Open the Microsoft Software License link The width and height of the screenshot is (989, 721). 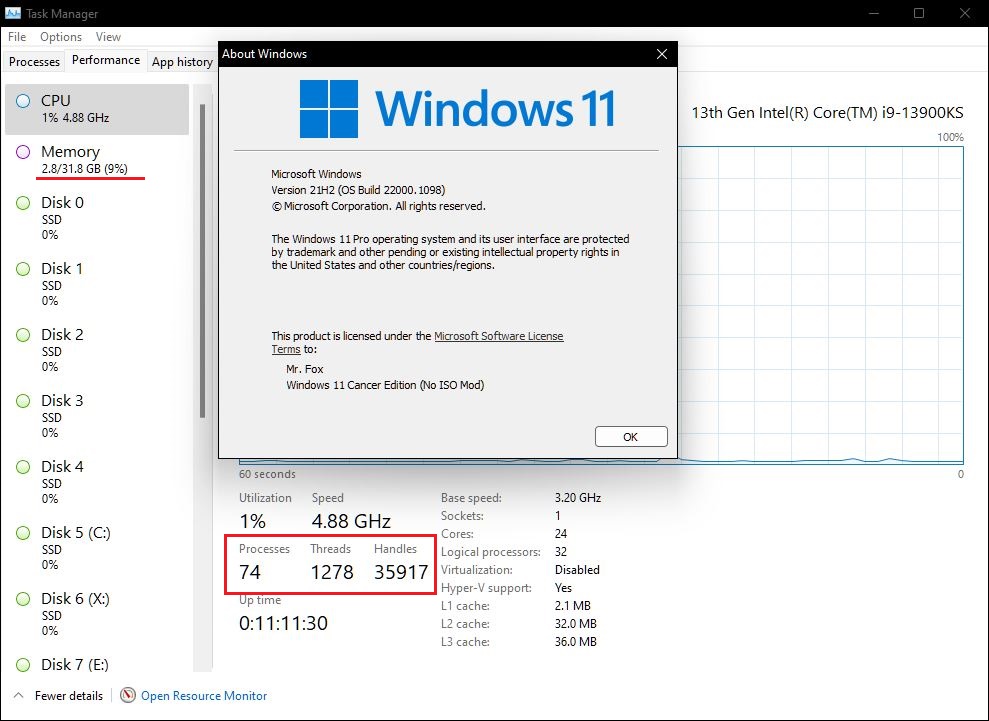[x=498, y=336]
